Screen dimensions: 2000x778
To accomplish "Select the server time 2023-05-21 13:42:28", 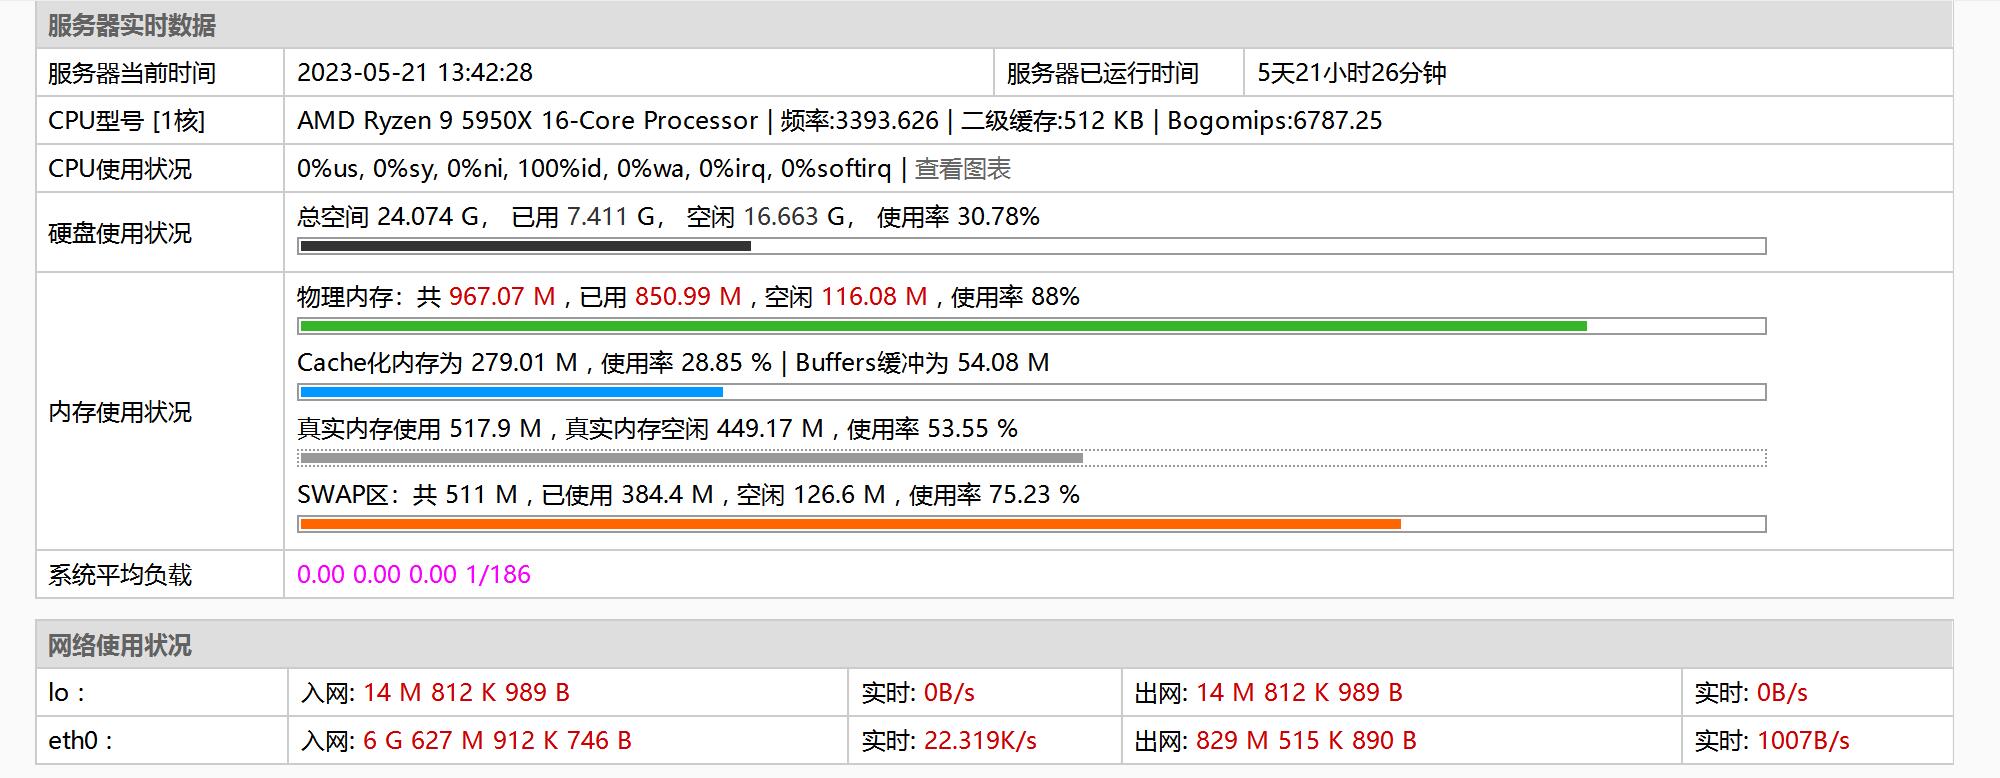I will pyautogui.click(x=415, y=73).
